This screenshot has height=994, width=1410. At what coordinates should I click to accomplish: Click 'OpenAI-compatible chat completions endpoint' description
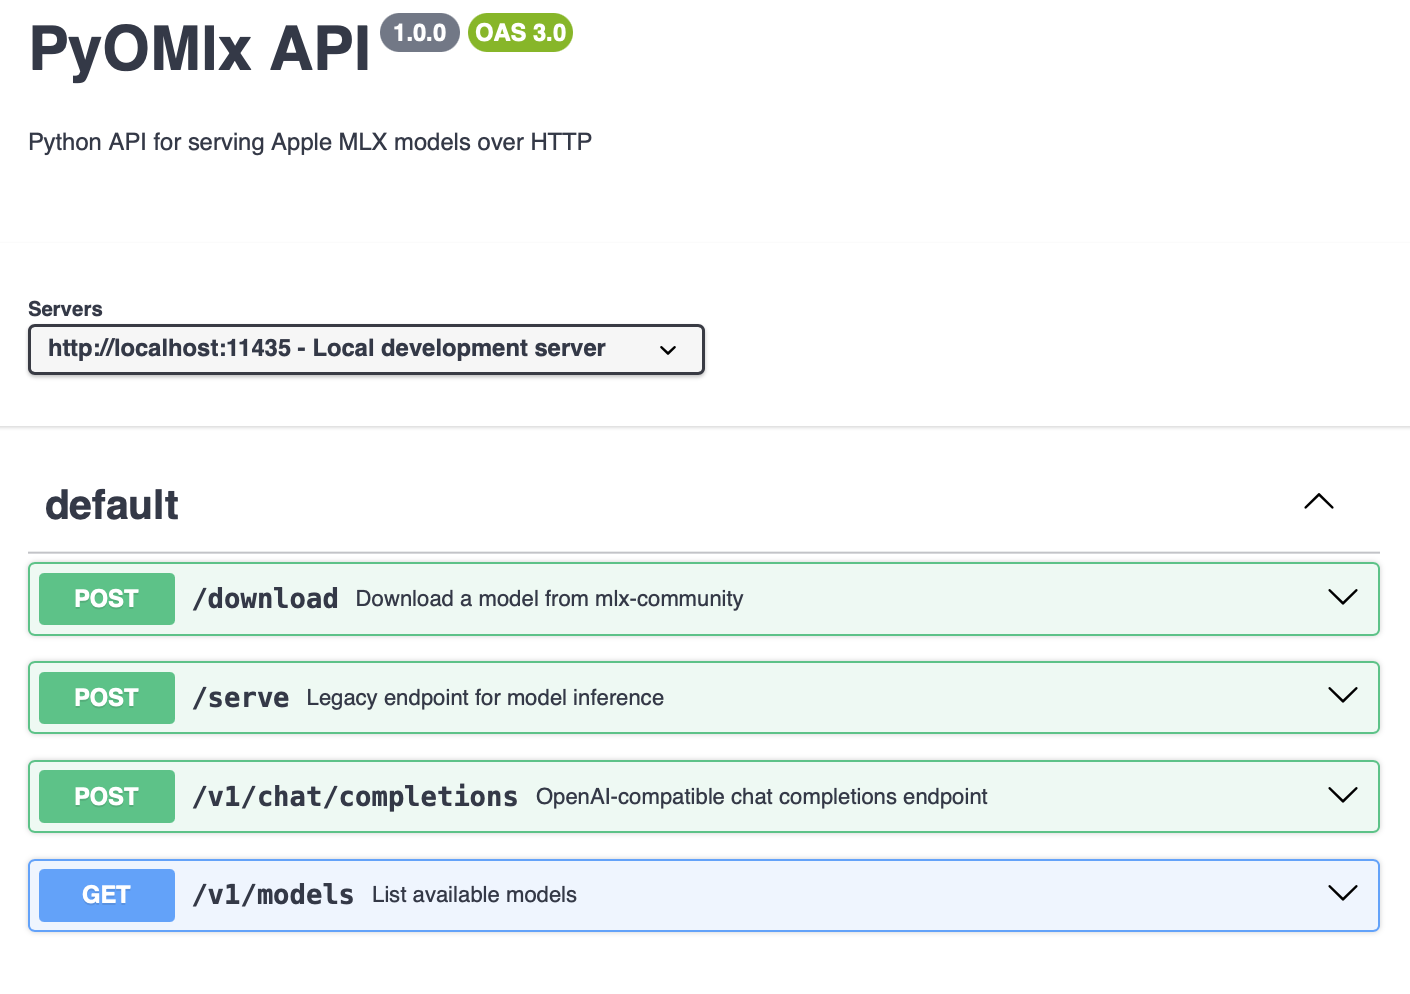click(761, 797)
